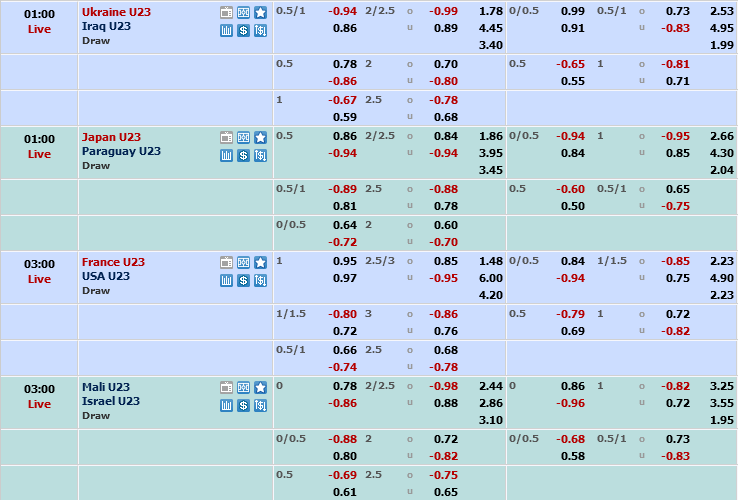
Task: Star the Ukraine U23 vs Iraq U23 match
Action: click(260, 13)
